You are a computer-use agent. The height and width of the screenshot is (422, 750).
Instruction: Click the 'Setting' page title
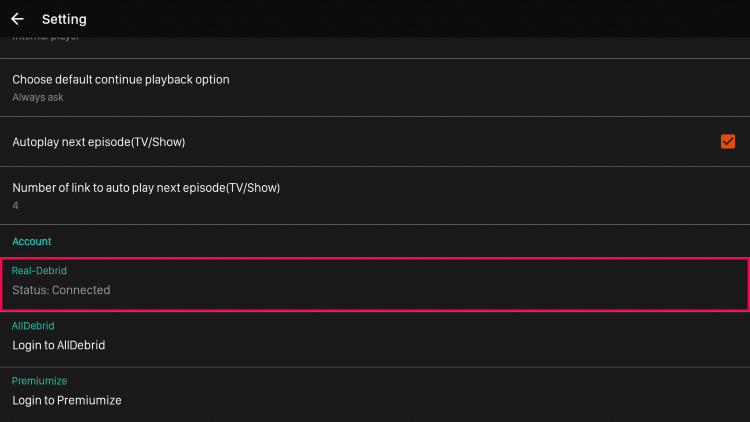pos(64,19)
